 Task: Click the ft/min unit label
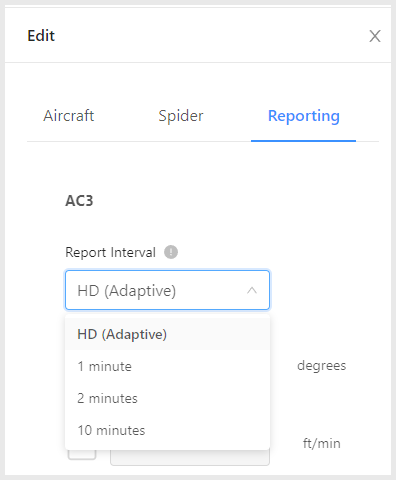click(322, 443)
